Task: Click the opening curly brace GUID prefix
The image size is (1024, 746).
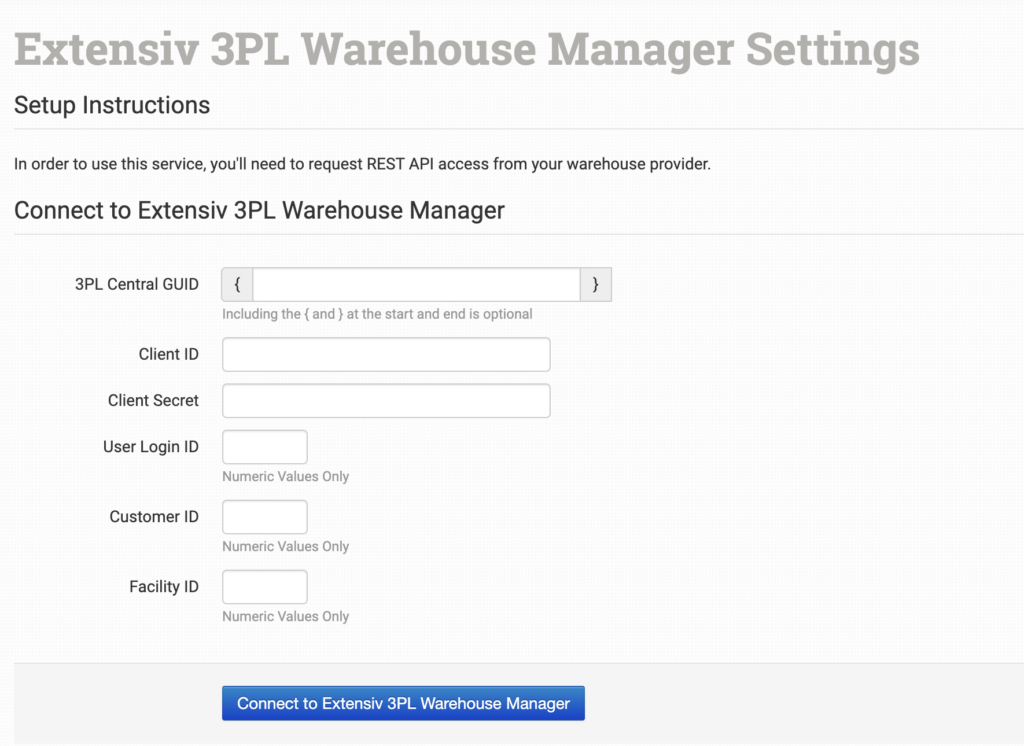Action: tap(237, 285)
